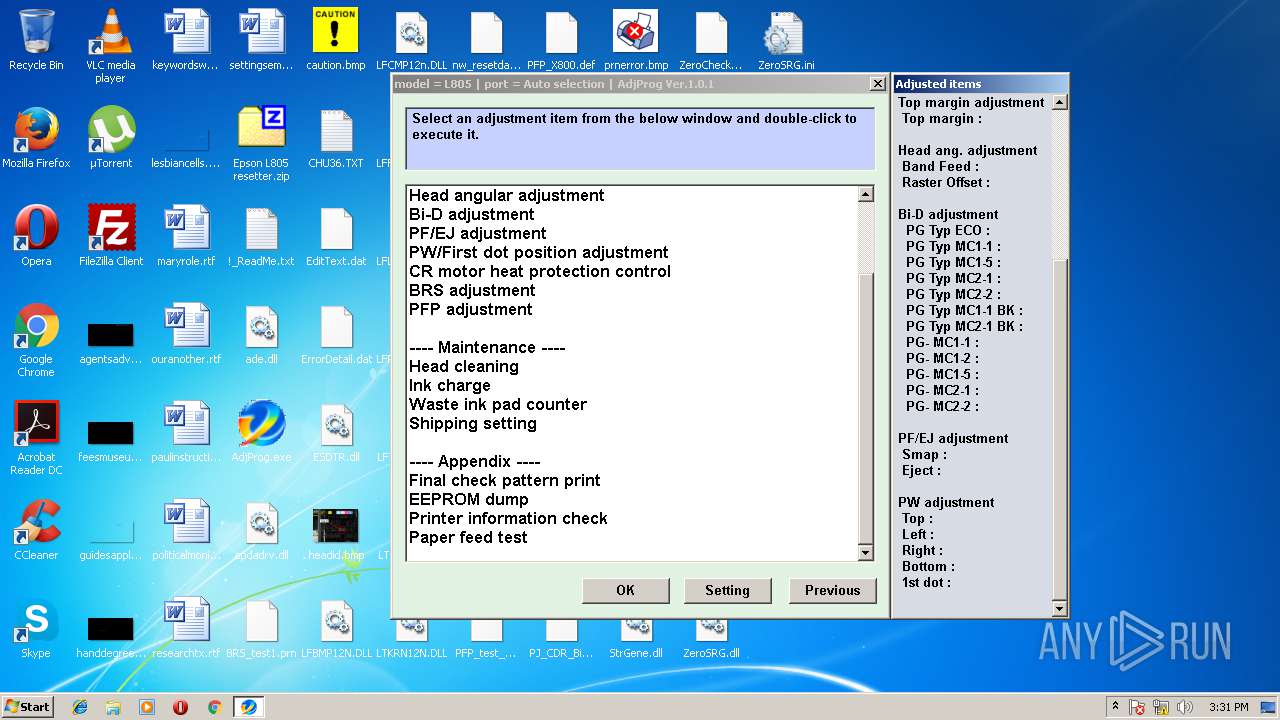This screenshot has height=720, width=1280.
Task: Show hidden system tray icons
Action: [1115, 707]
